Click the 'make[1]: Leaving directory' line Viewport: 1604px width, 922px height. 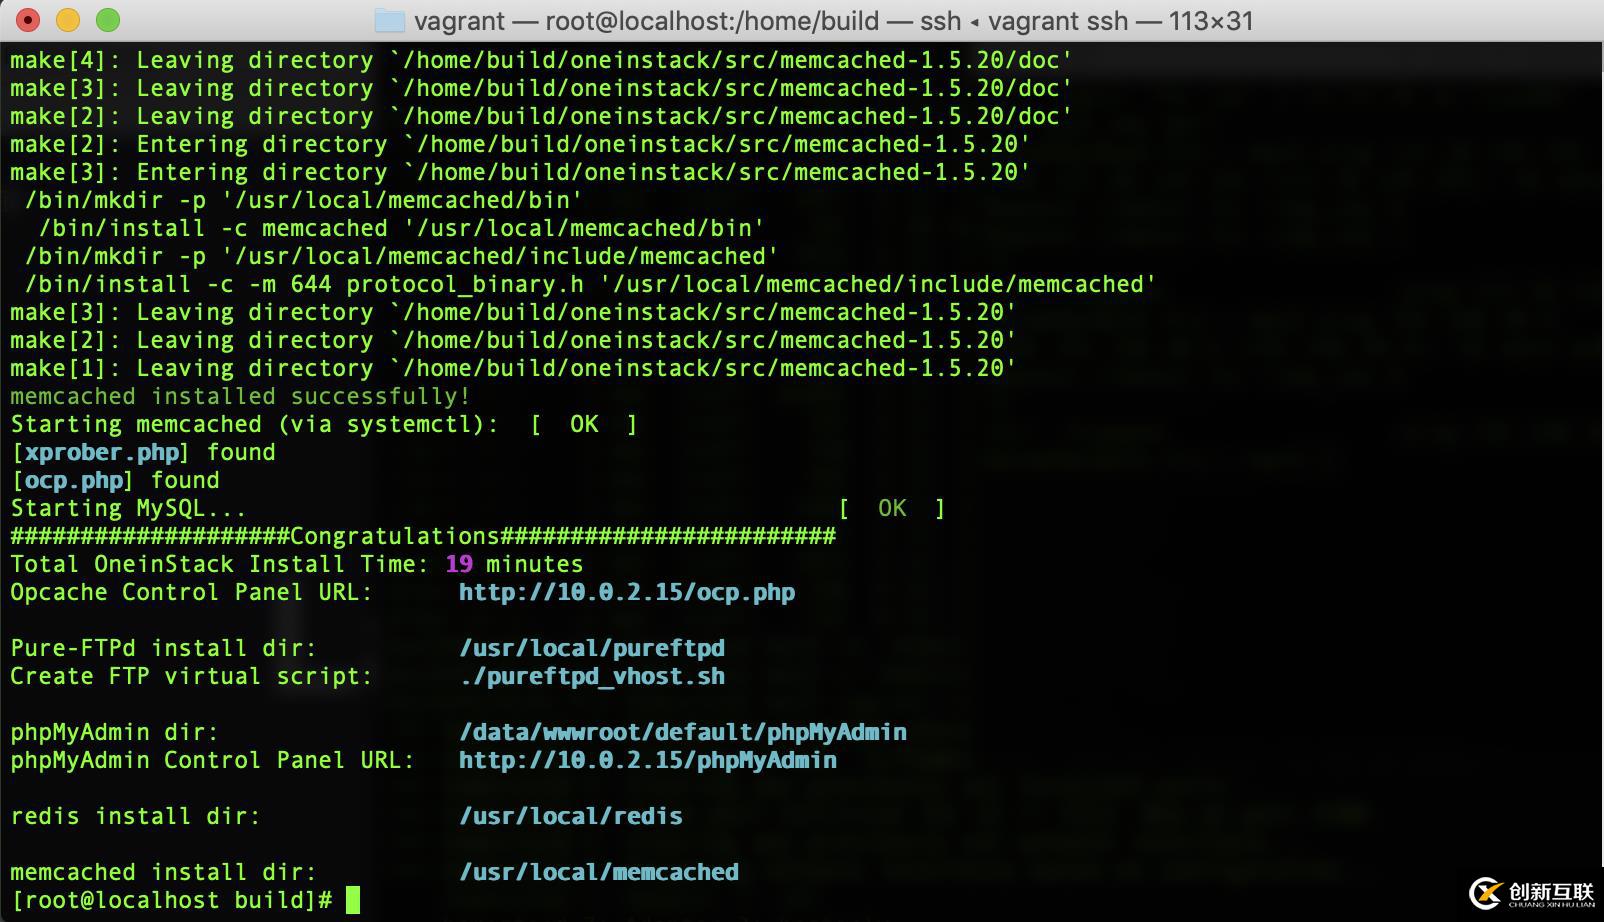[x=513, y=368]
